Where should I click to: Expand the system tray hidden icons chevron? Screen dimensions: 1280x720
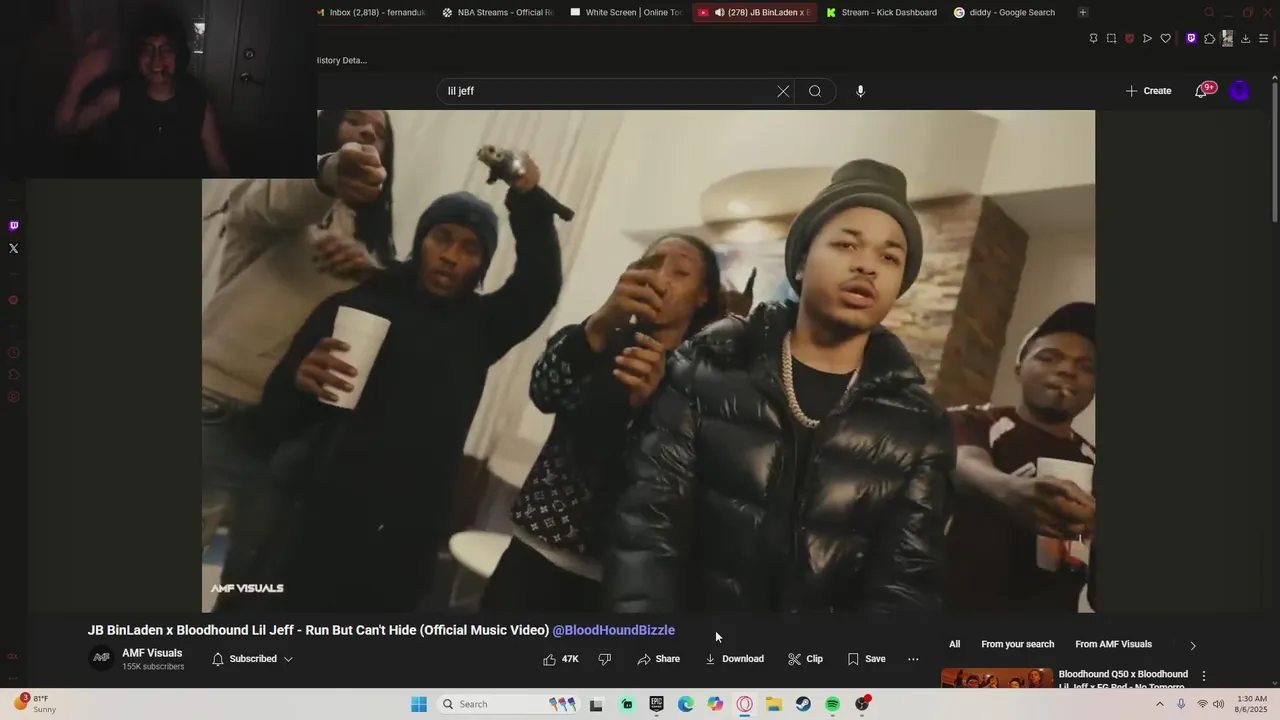coord(1160,704)
